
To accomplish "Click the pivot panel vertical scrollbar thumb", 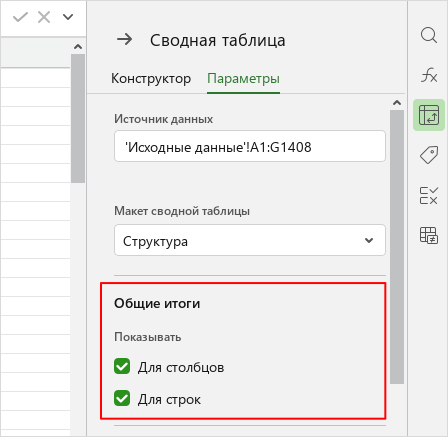I will coord(397,247).
